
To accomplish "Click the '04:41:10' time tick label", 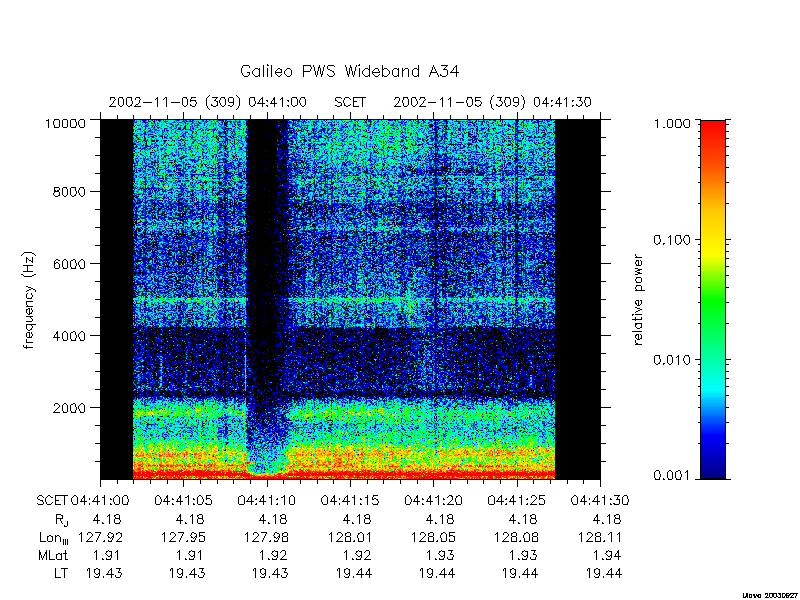I will [267, 501].
